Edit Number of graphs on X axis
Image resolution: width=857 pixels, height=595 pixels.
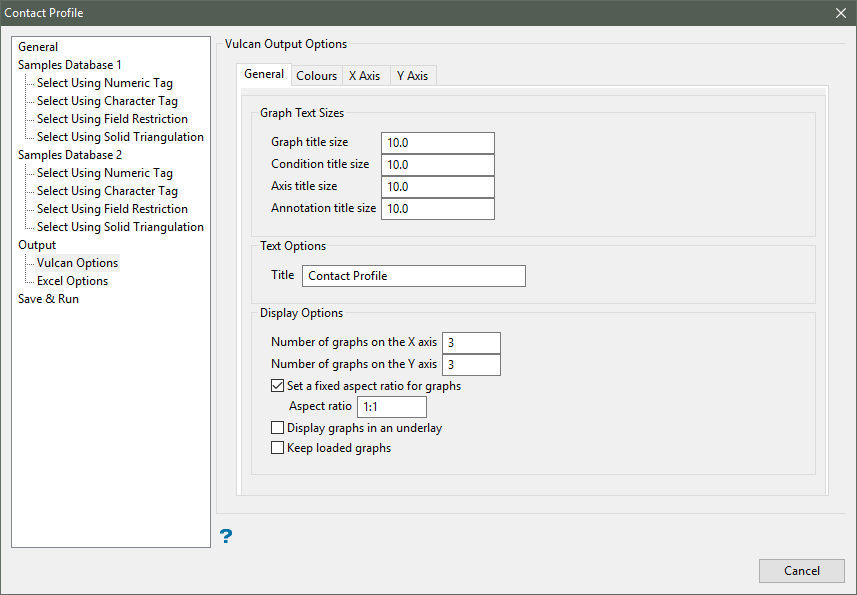pos(471,343)
